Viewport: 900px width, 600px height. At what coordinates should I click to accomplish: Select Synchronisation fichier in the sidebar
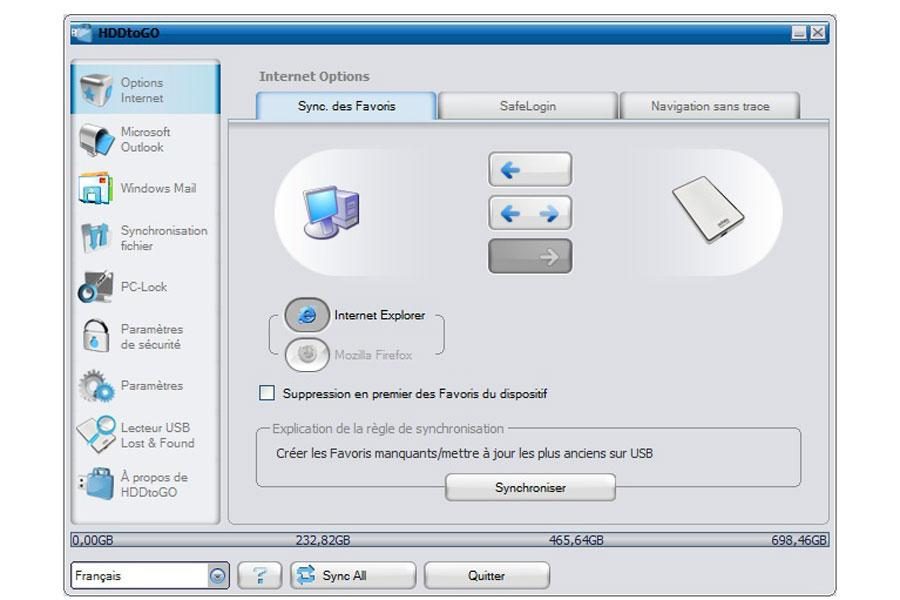(x=145, y=238)
